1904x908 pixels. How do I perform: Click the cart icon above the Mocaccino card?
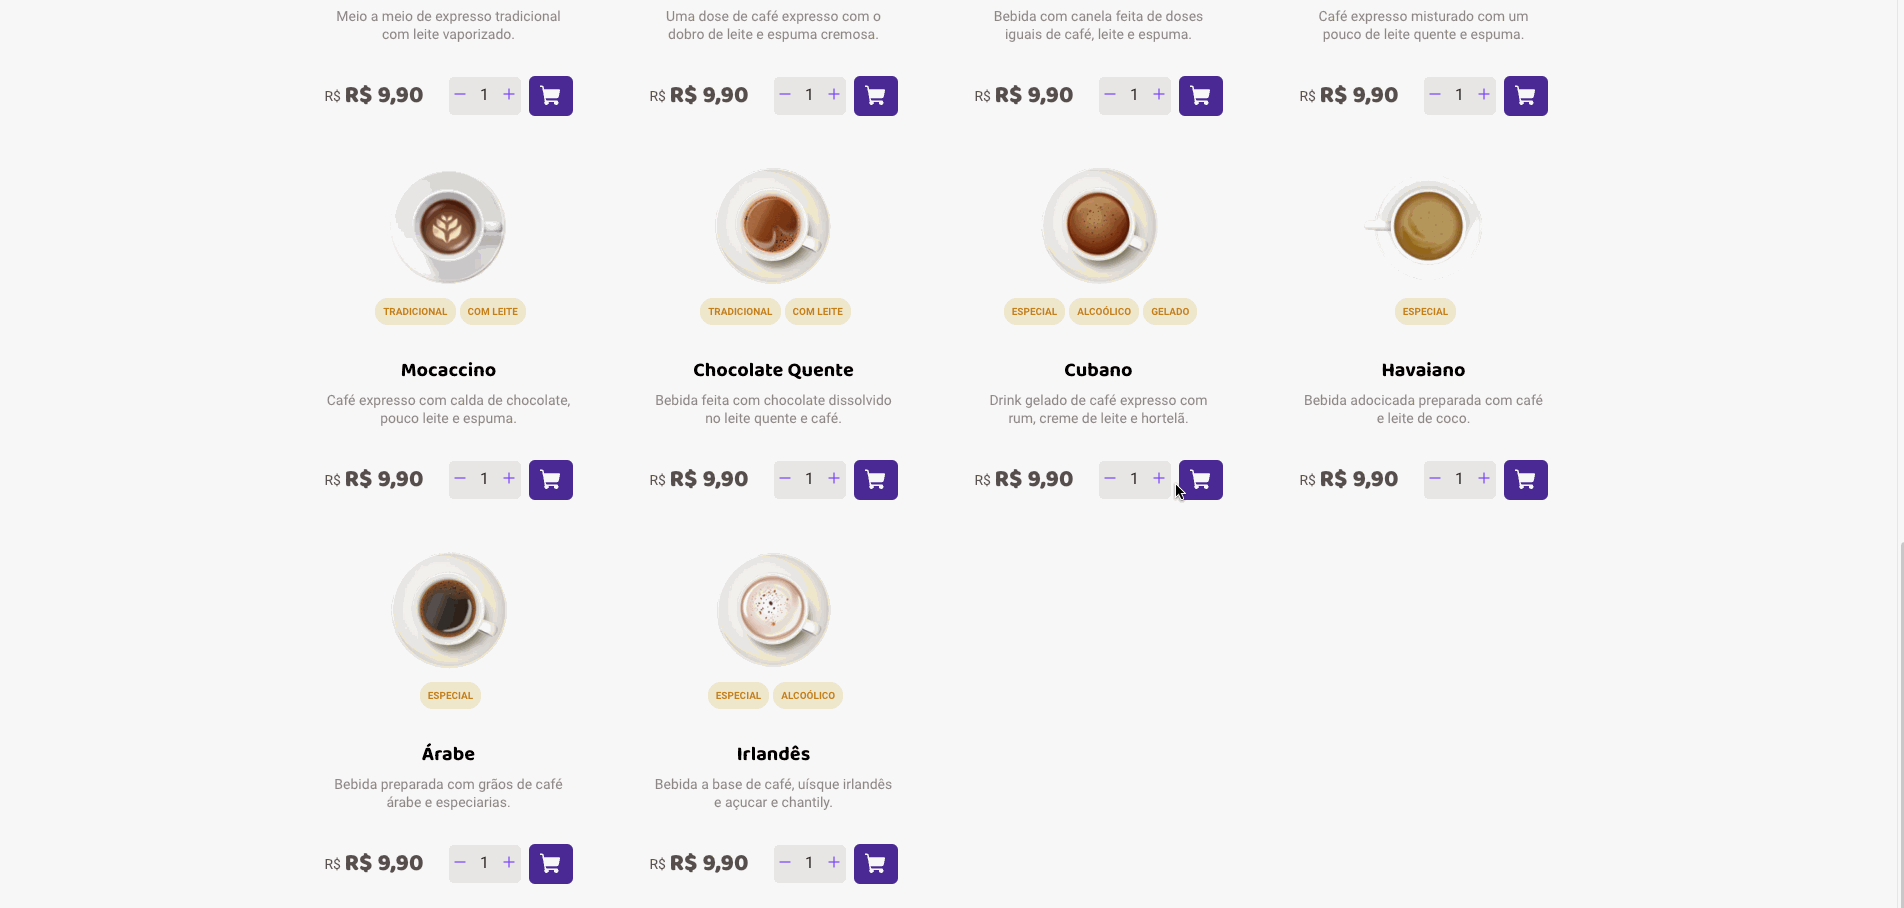(550, 95)
